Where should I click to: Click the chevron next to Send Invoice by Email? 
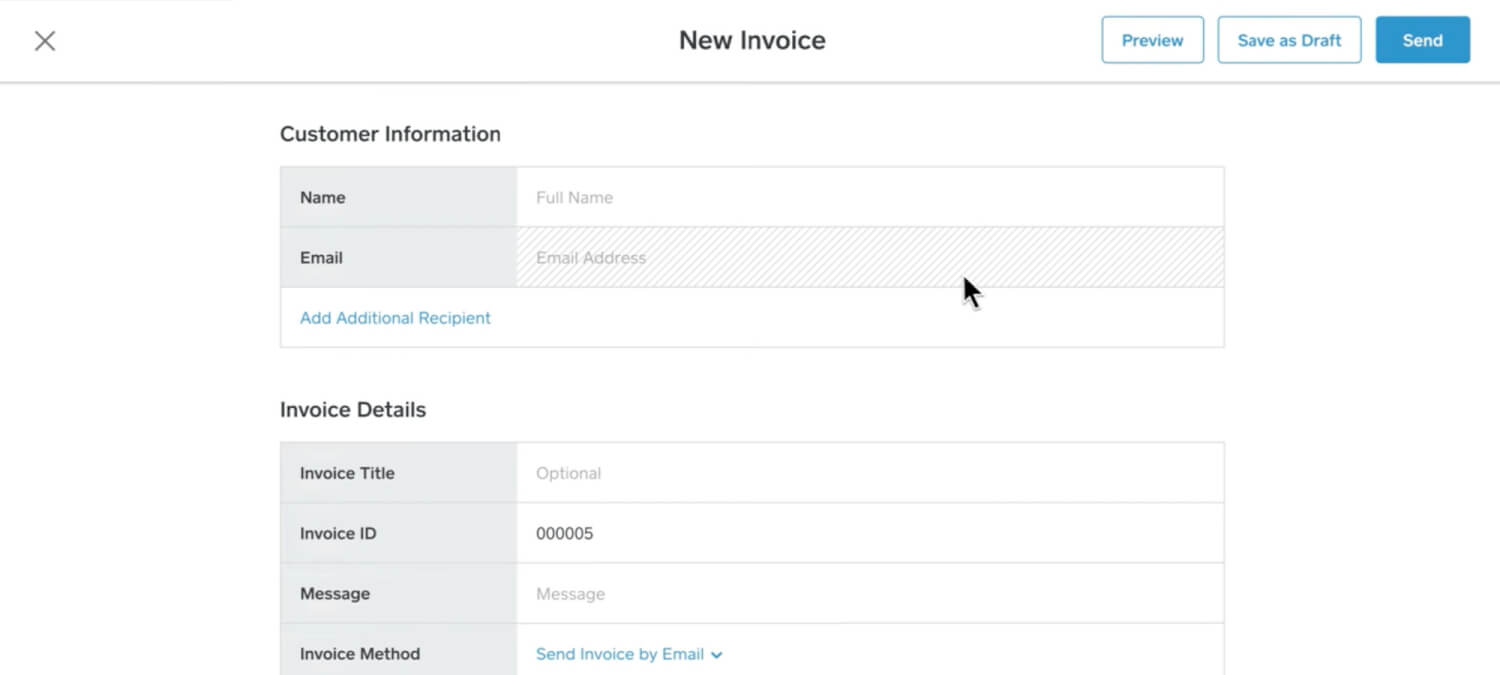(716, 654)
